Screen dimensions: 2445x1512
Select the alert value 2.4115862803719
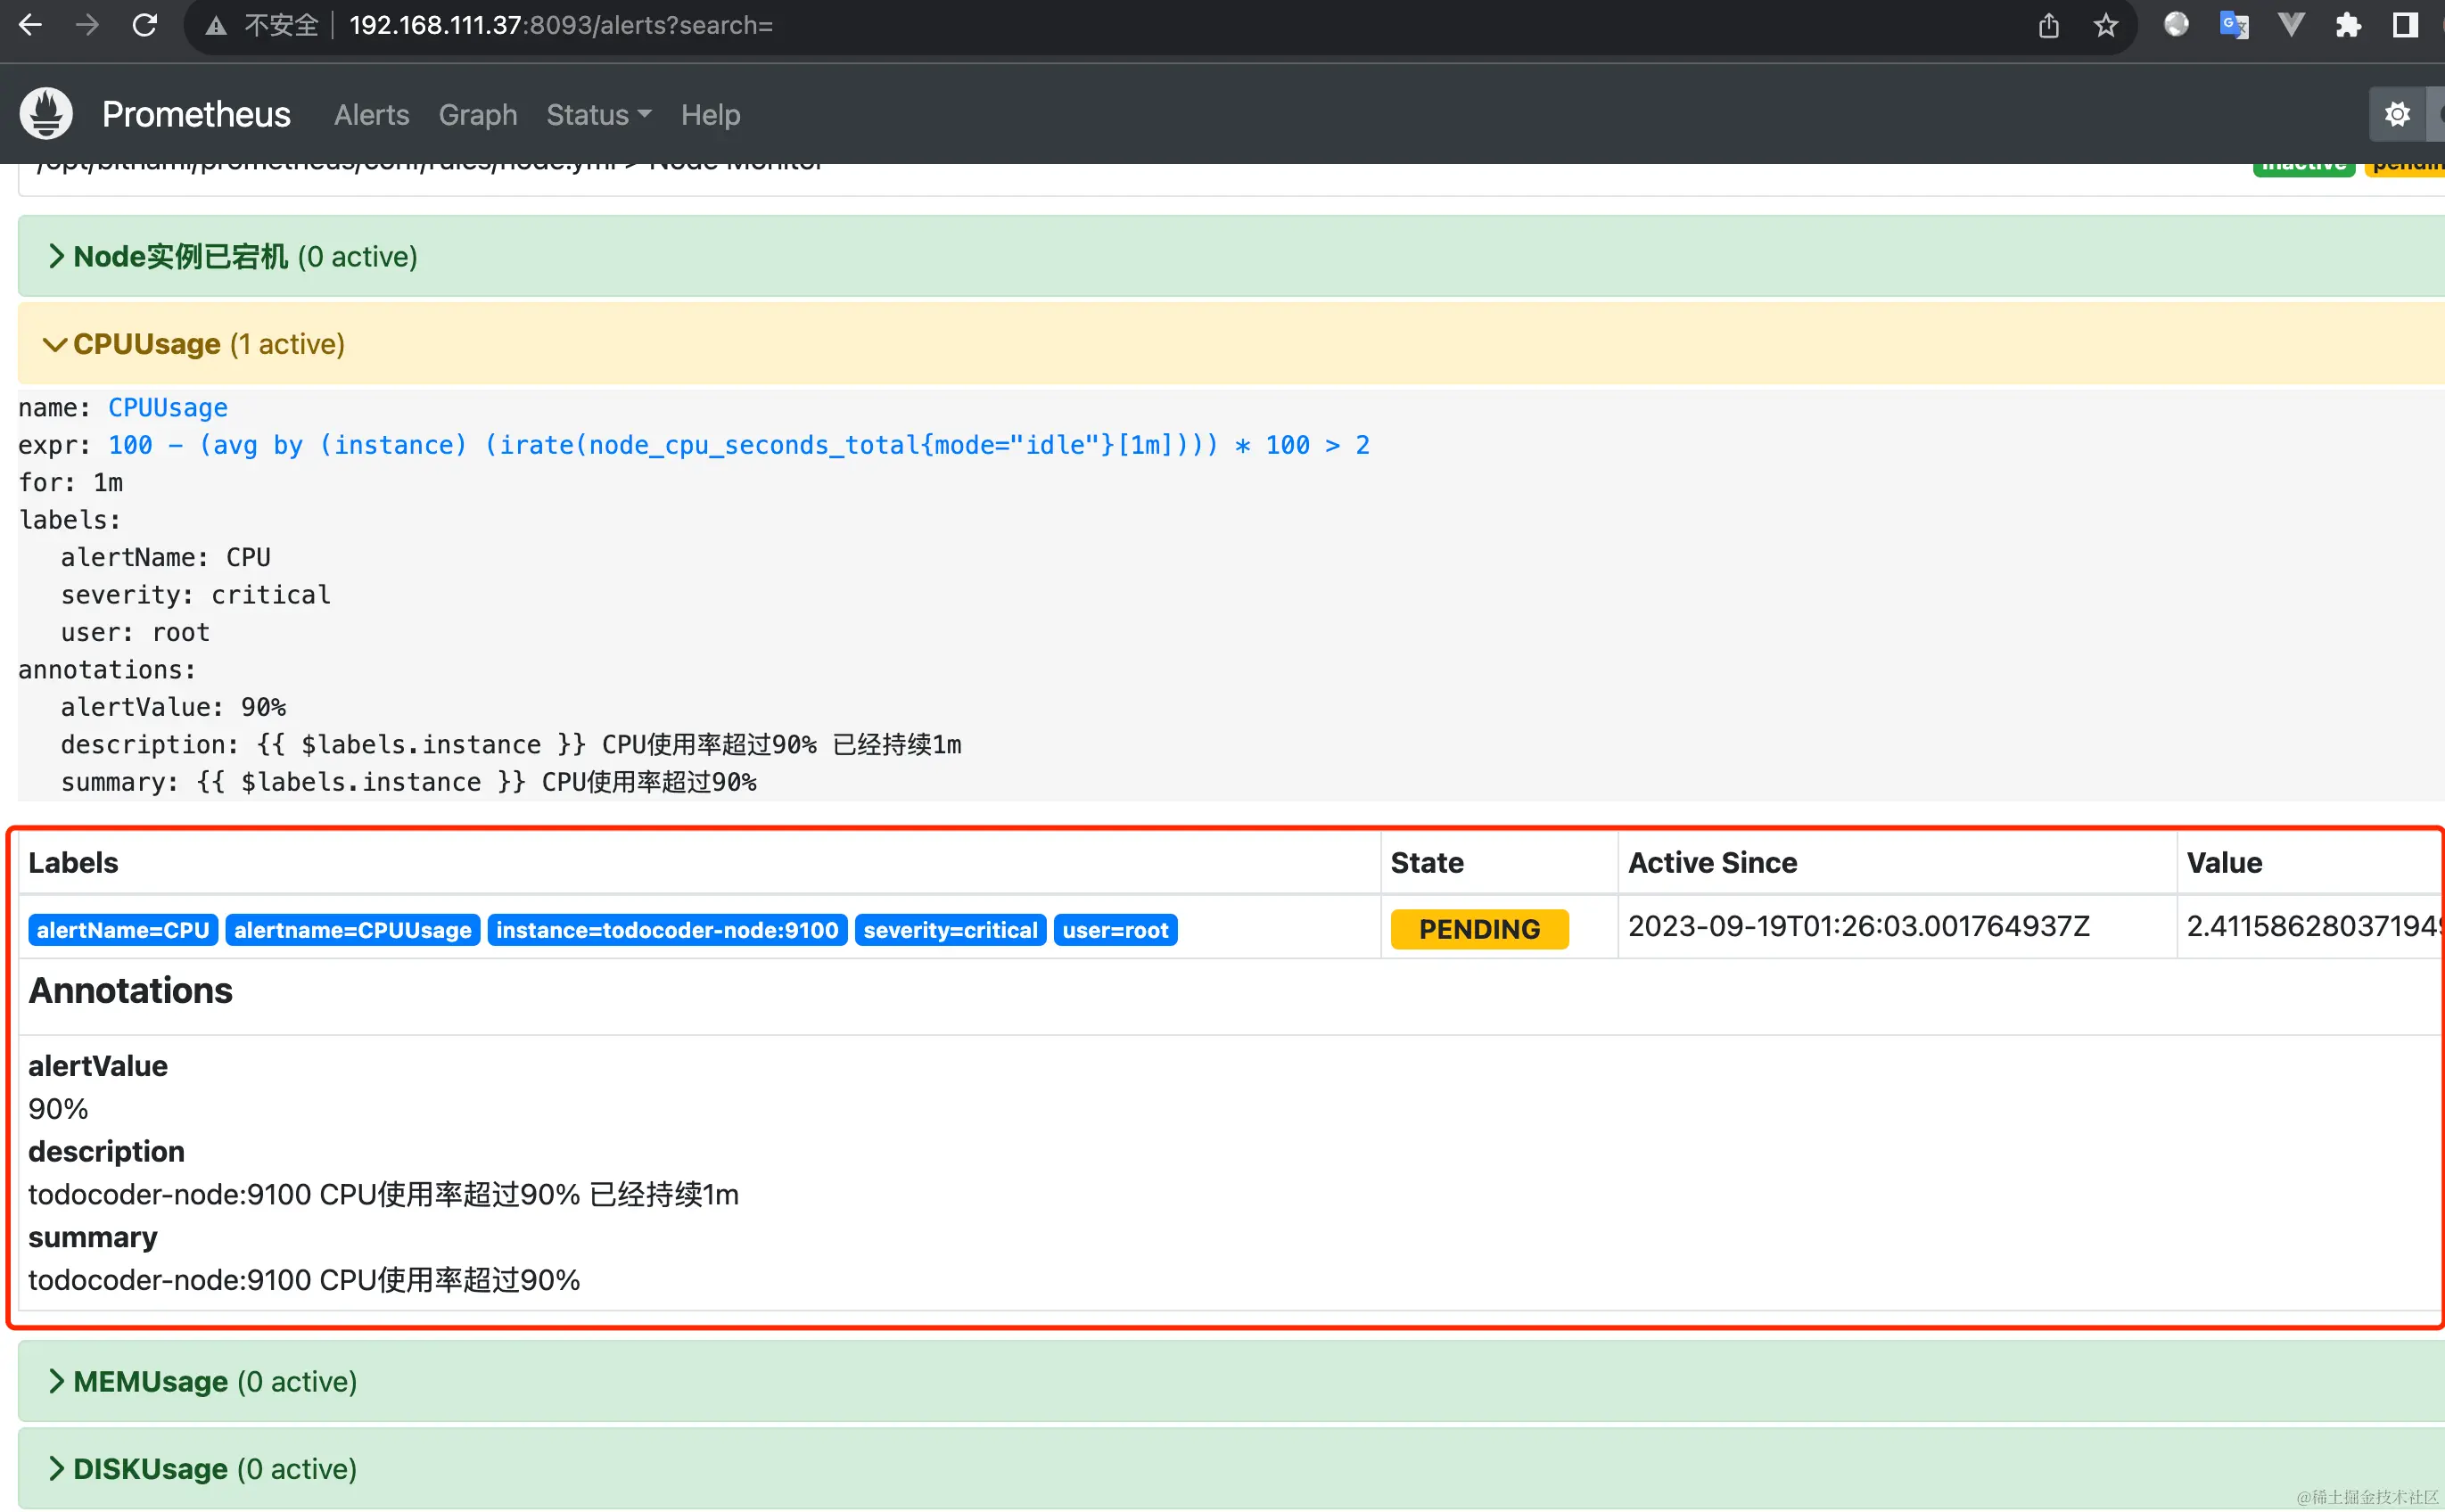click(x=2315, y=927)
